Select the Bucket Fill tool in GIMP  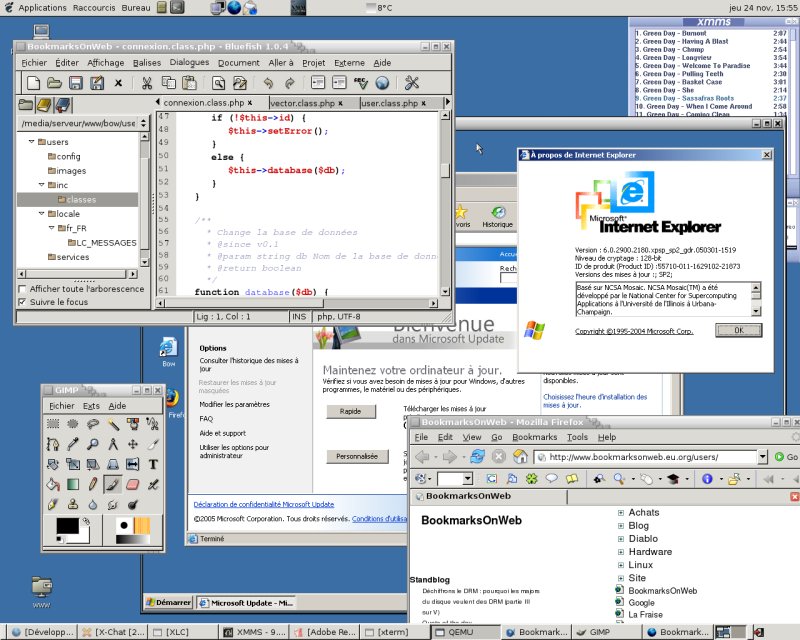point(52,484)
